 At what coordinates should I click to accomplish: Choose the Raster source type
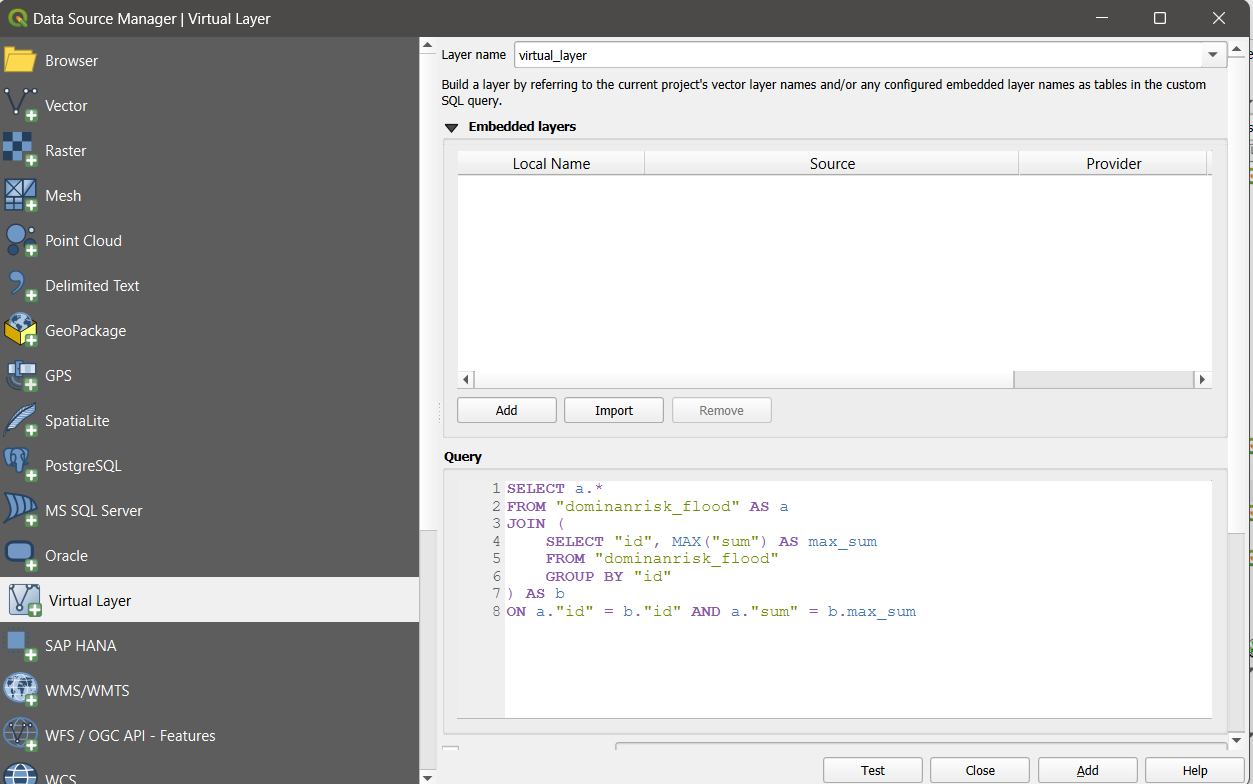(65, 151)
